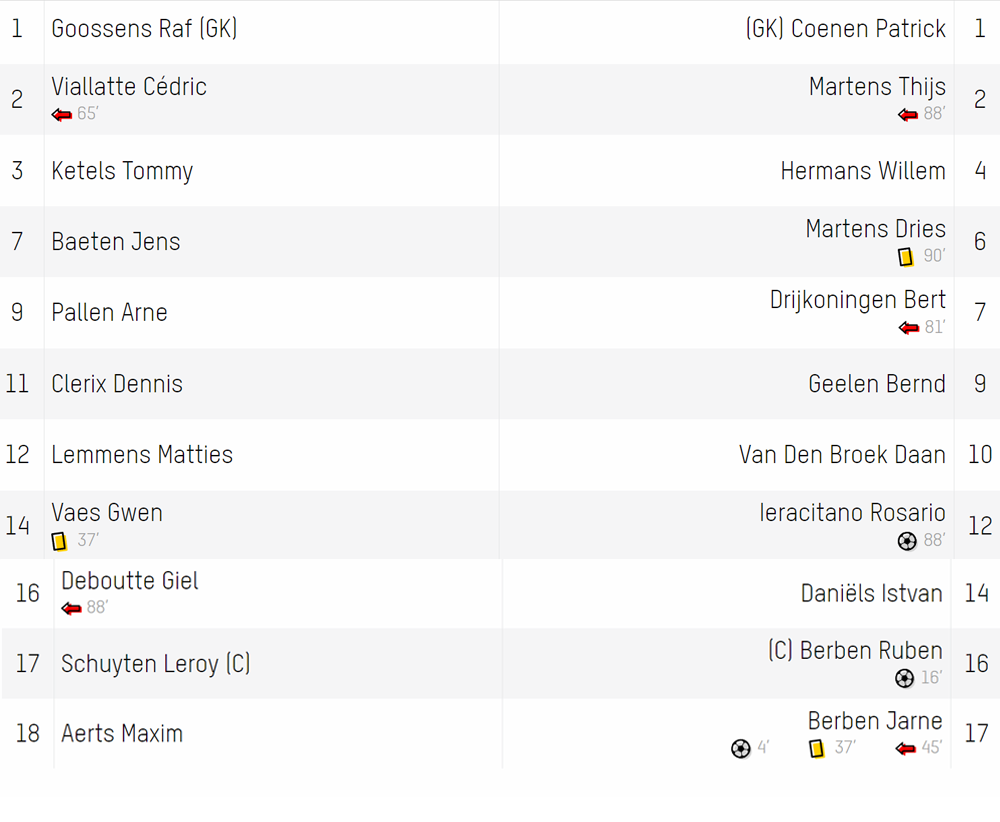Select Van Den Broek Daan
Image resolution: width=1000 pixels, height=822 pixels.
(x=842, y=455)
